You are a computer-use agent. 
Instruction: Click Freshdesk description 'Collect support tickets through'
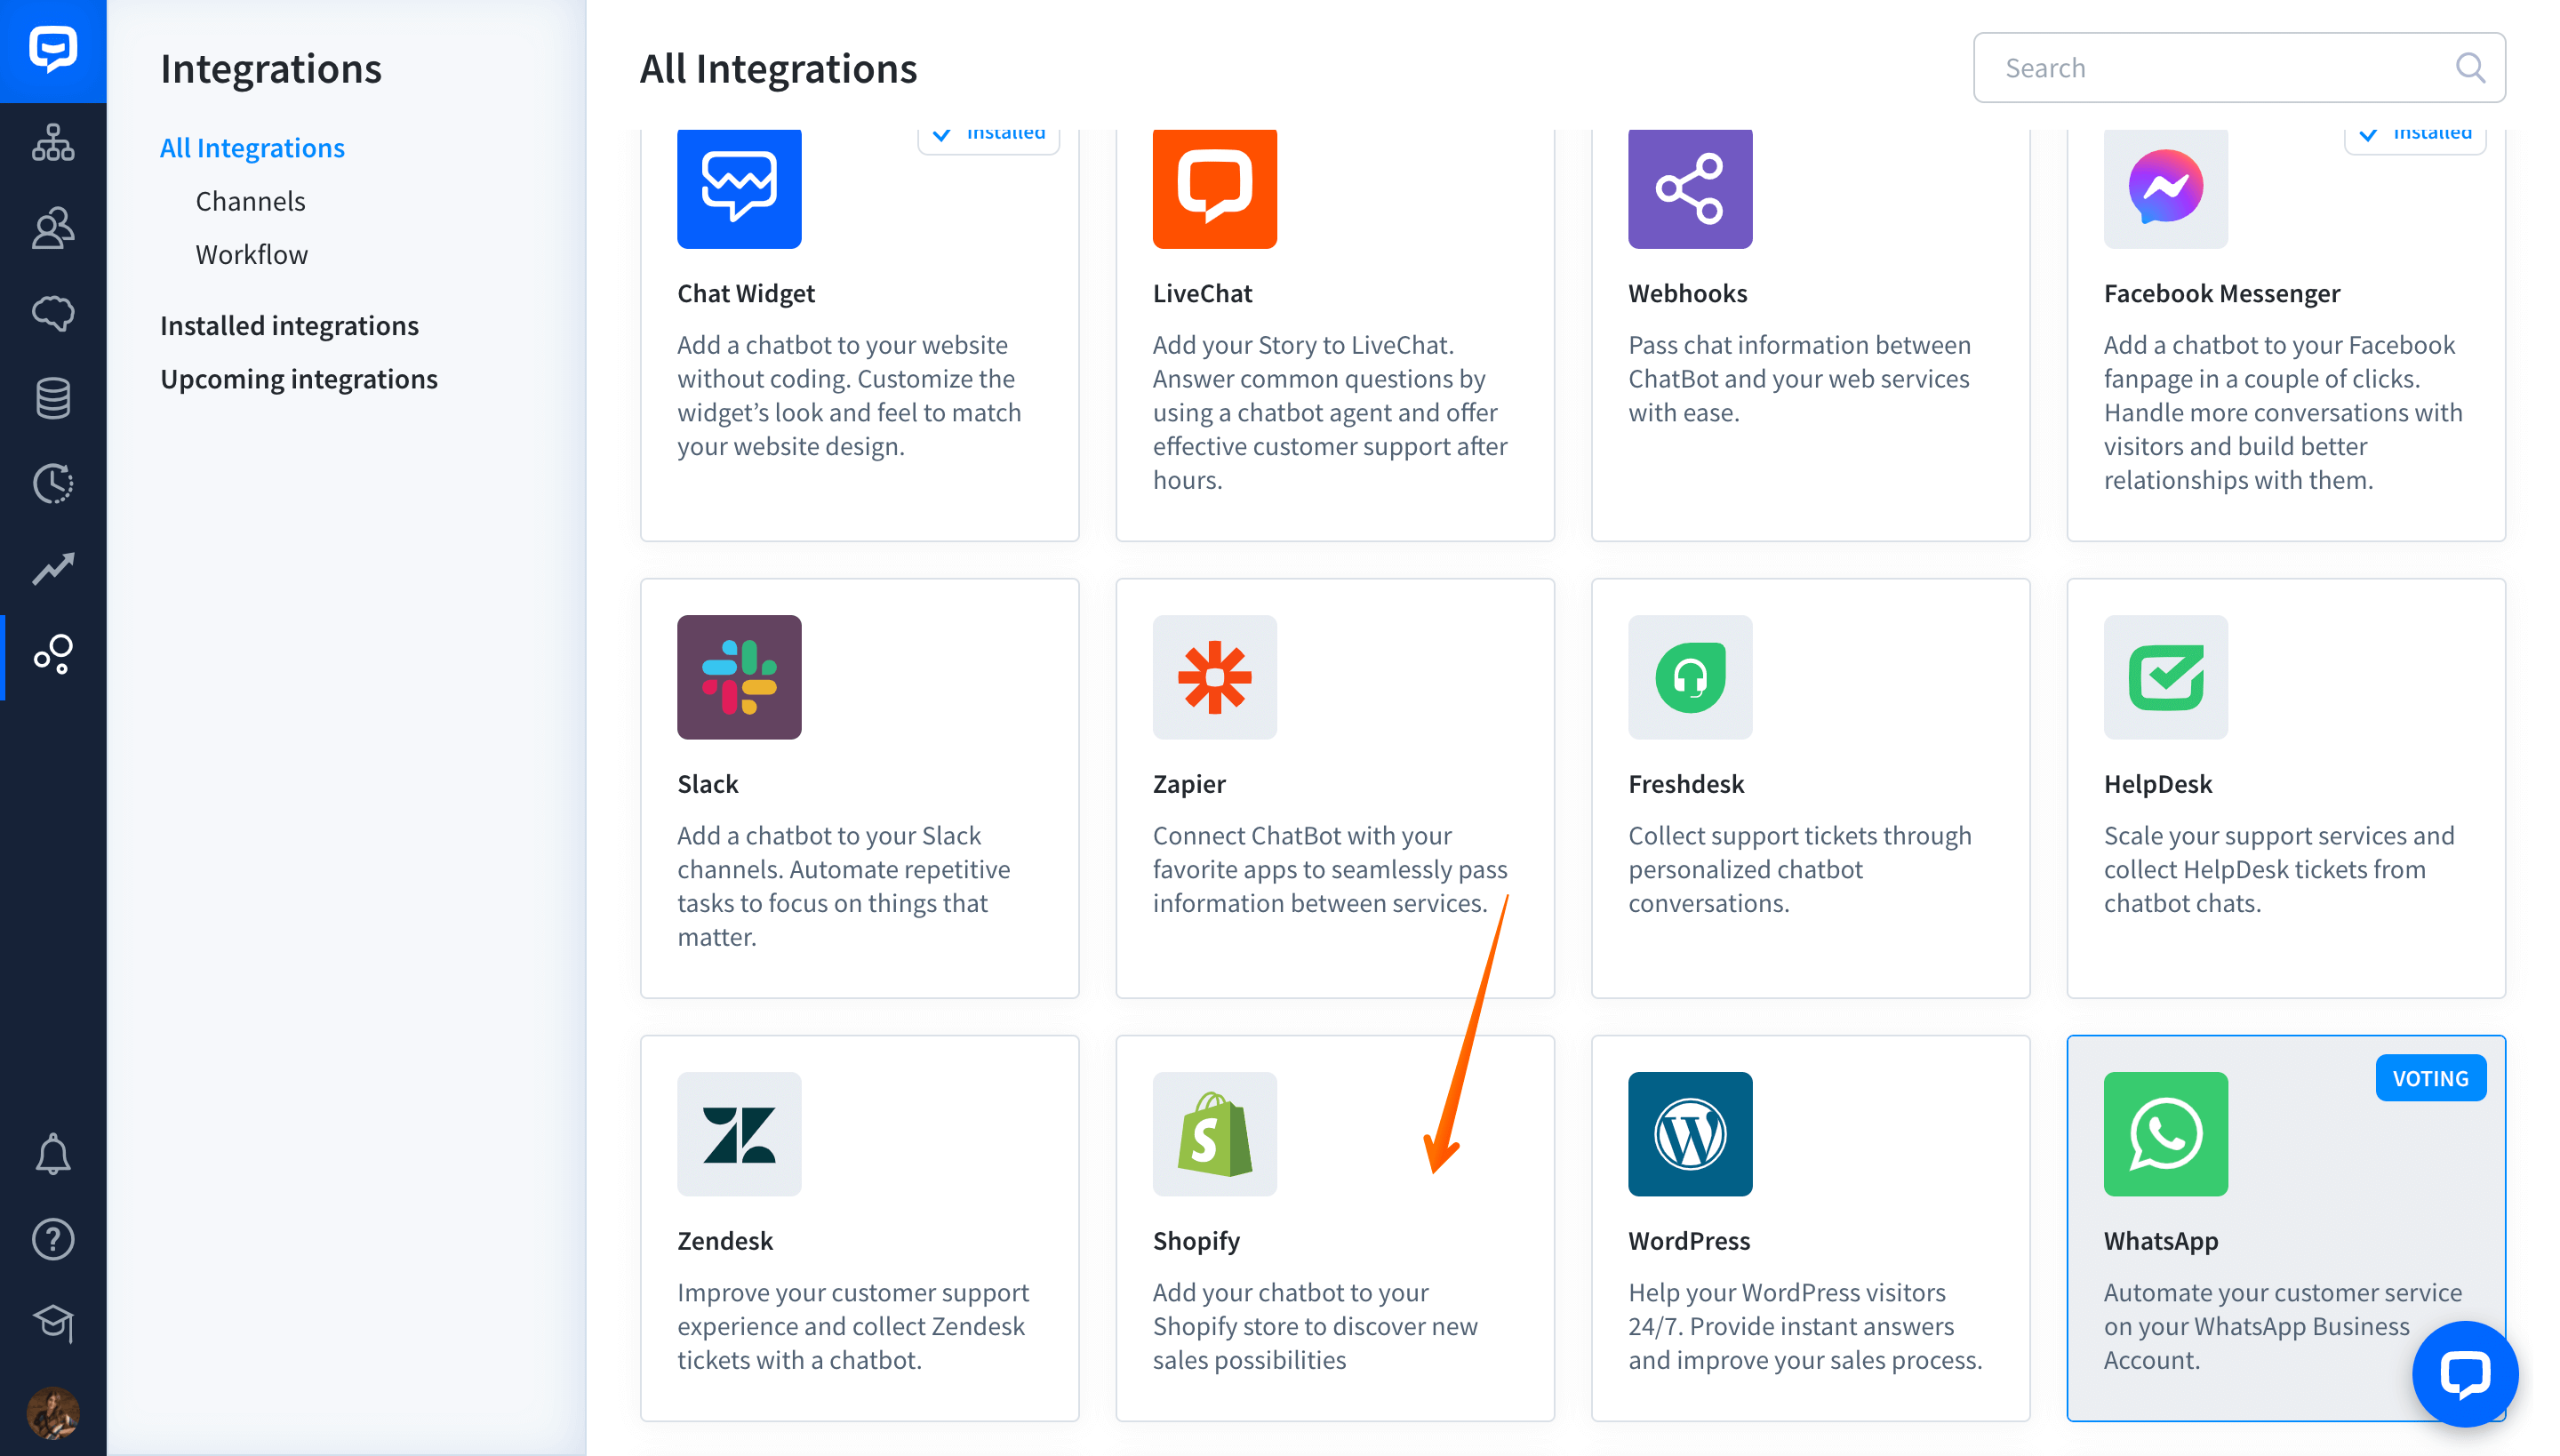[1799, 835]
